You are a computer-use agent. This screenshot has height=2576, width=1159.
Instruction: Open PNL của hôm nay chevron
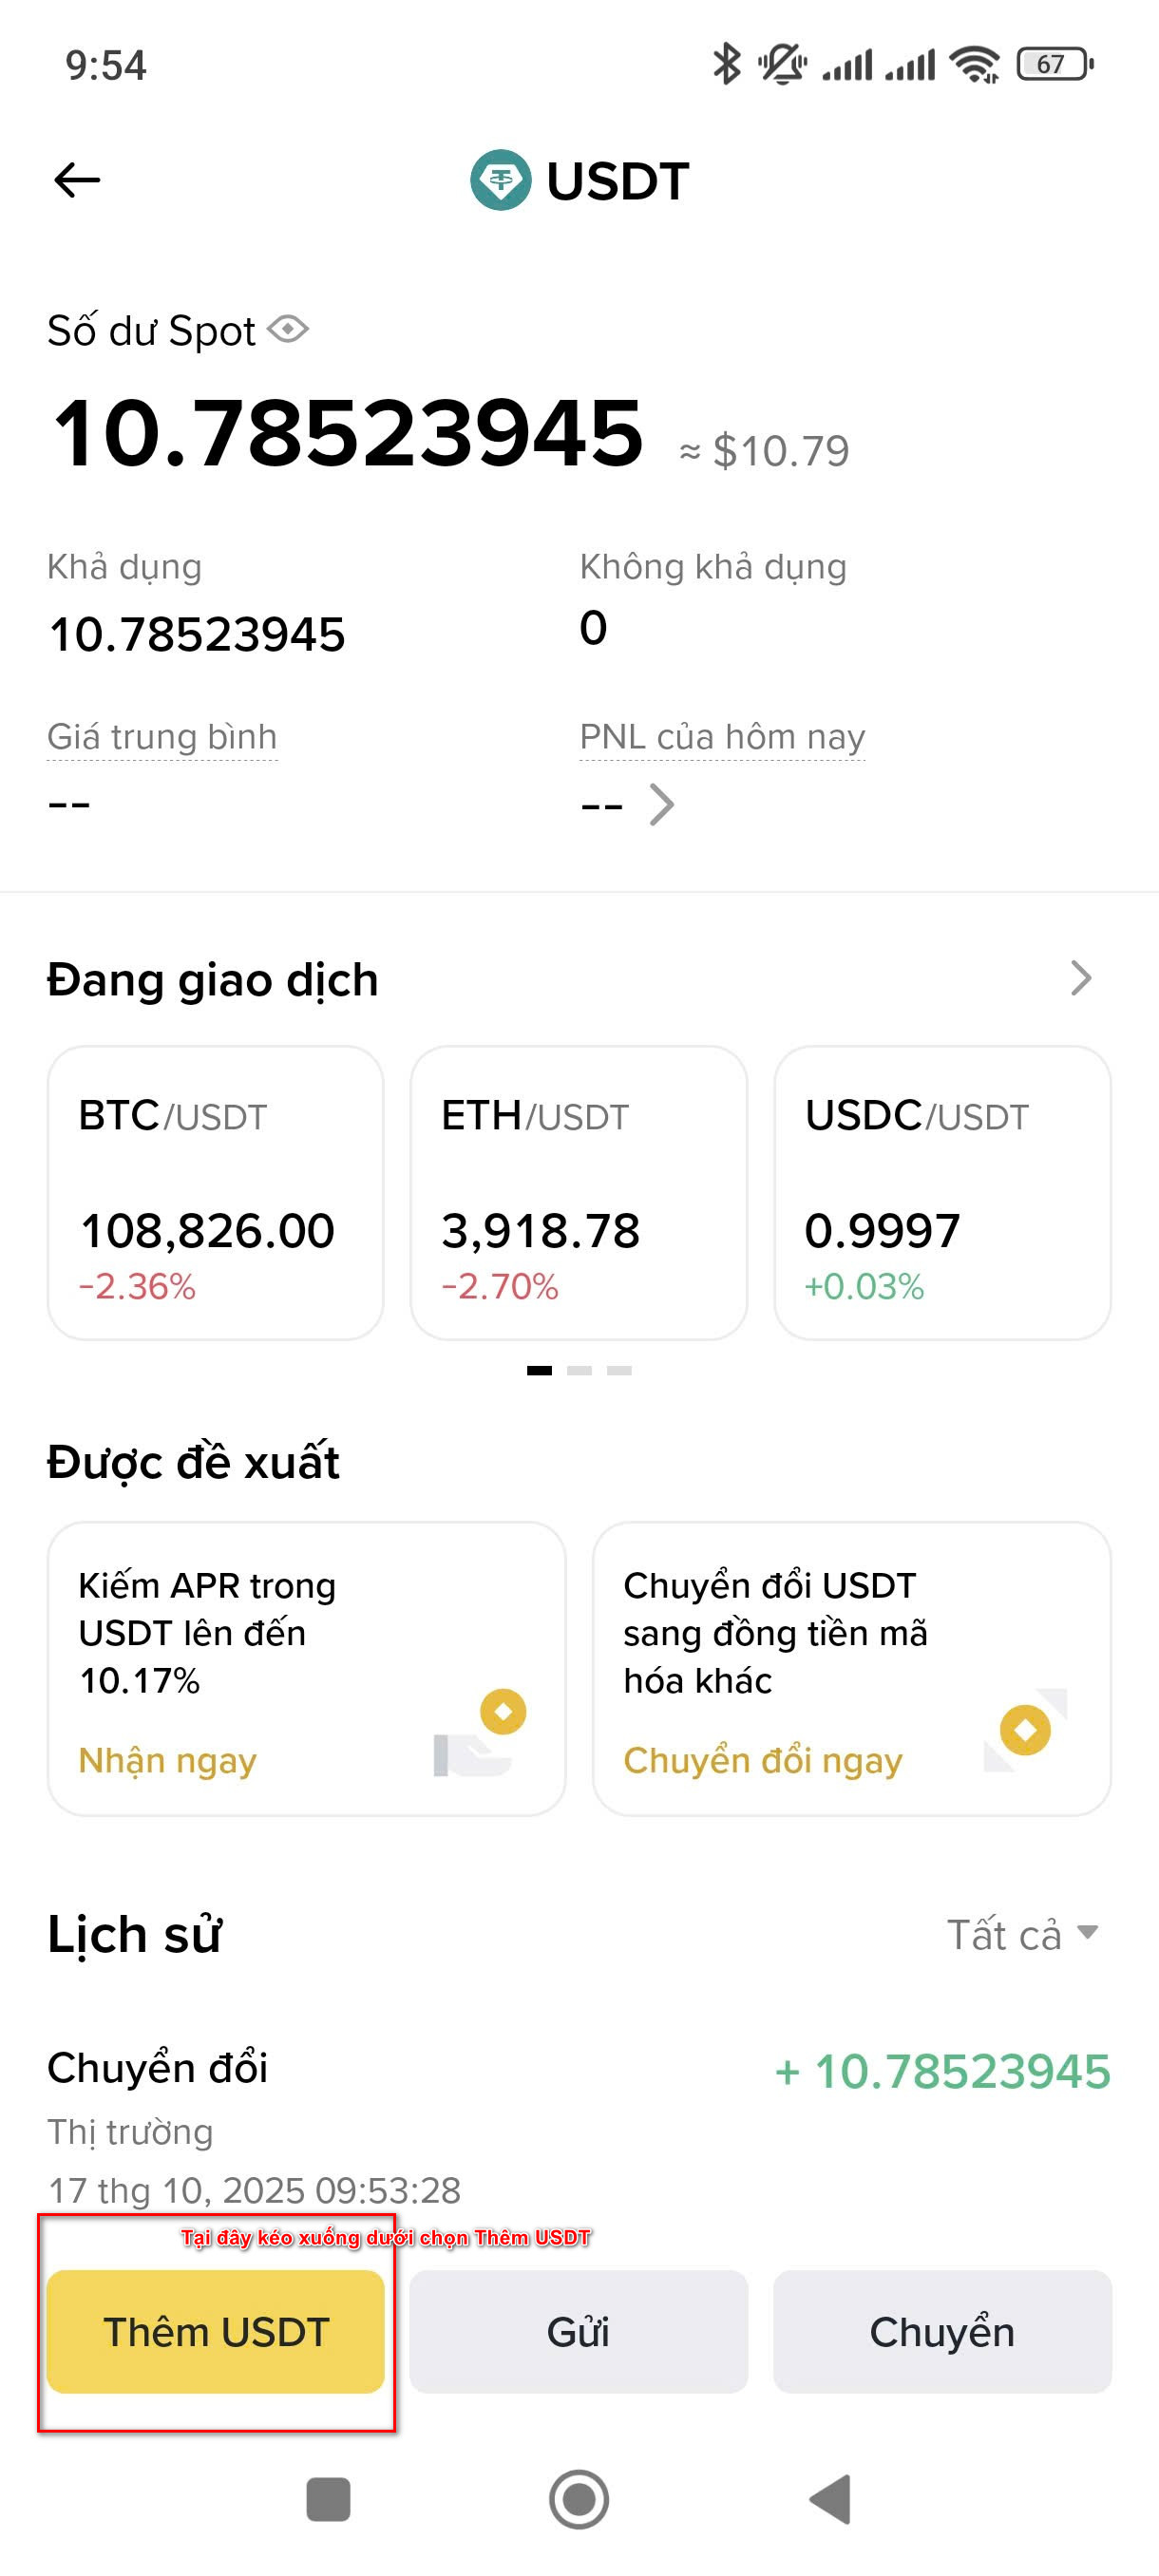pyautogui.click(x=661, y=804)
